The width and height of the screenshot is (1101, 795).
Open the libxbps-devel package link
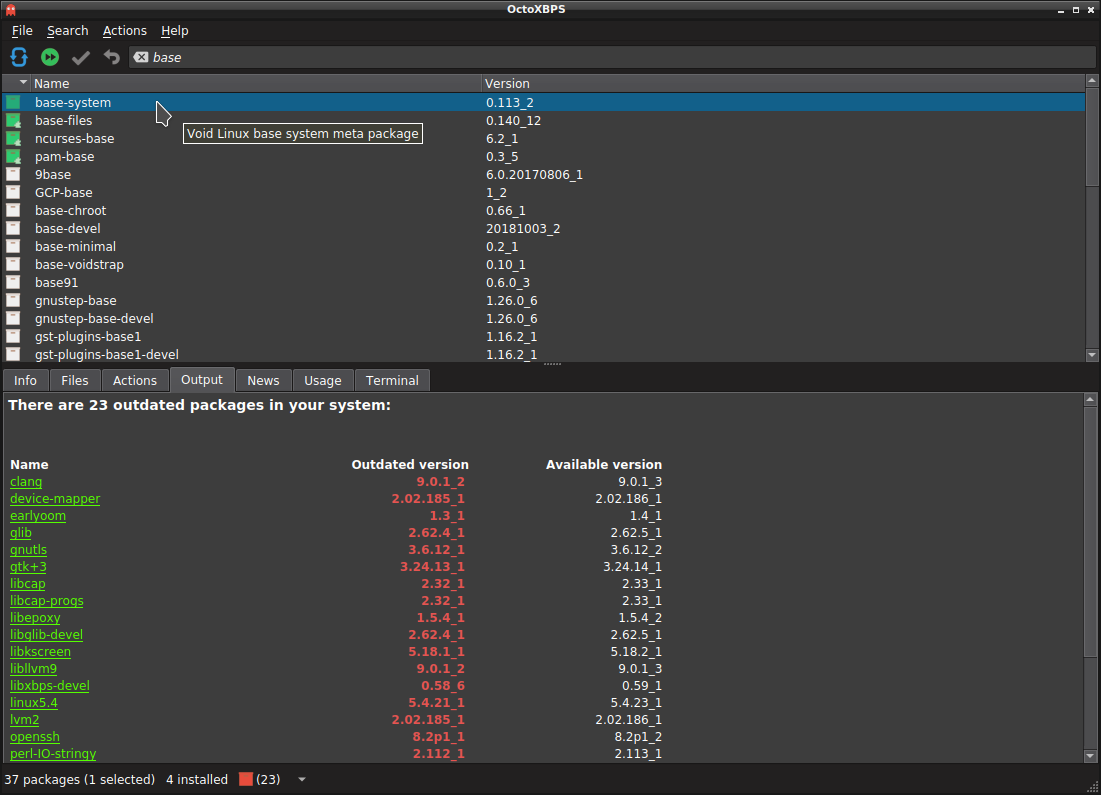coord(49,685)
